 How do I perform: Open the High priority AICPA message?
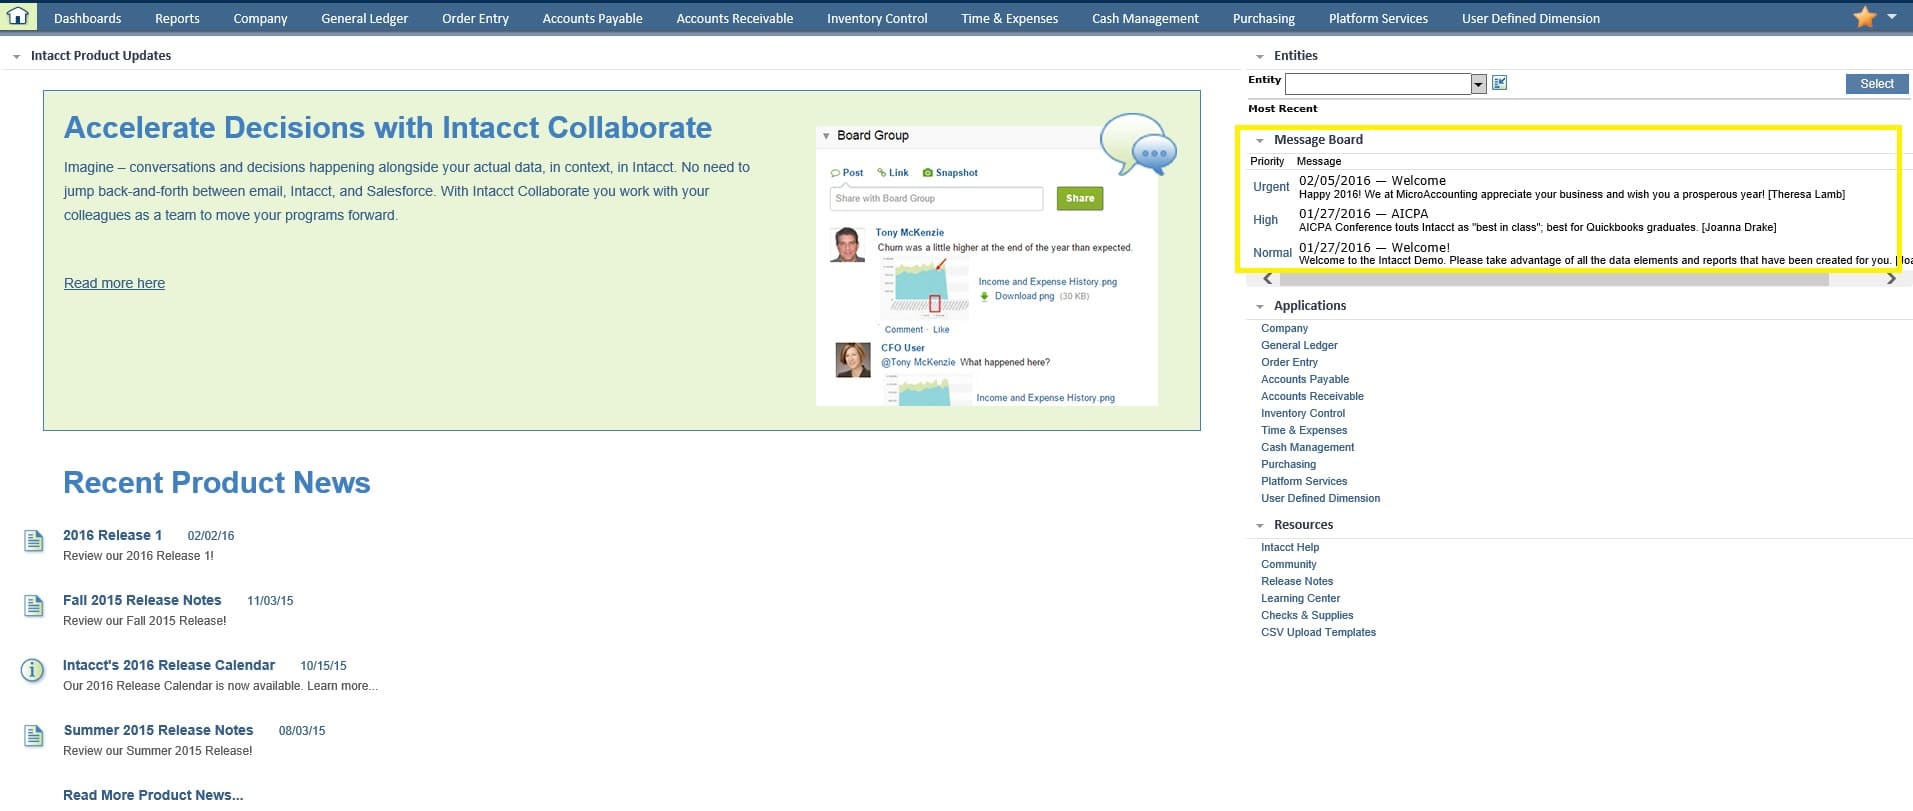[1363, 214]
